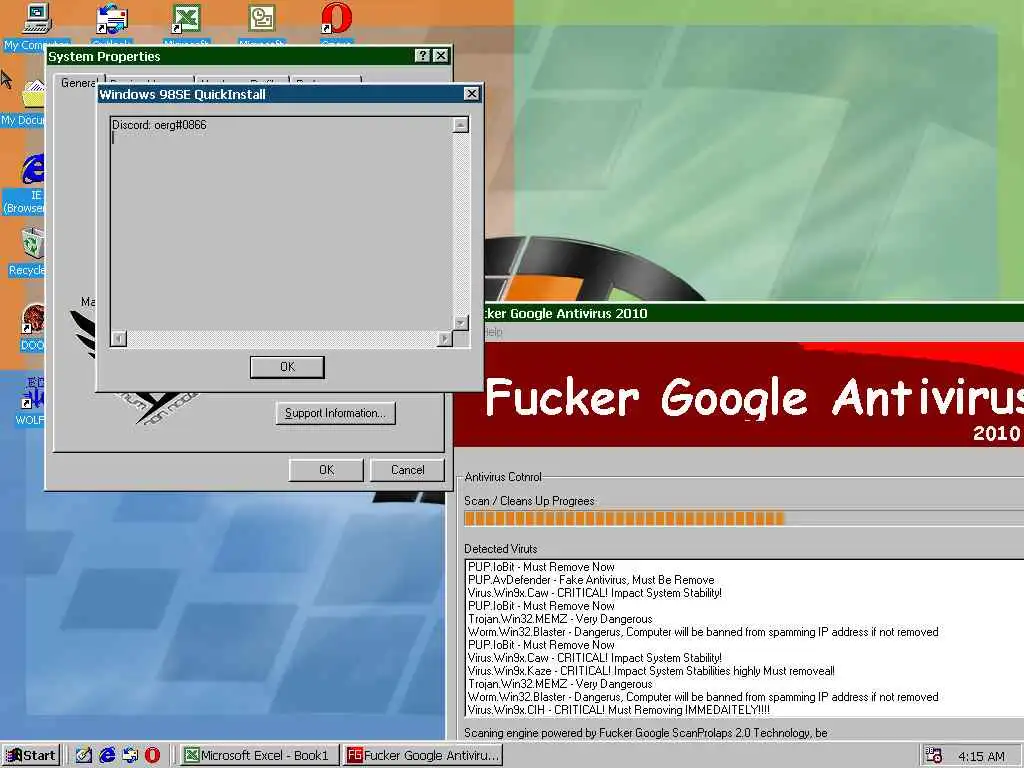Click OK button in System Properties

click(327, 470)
